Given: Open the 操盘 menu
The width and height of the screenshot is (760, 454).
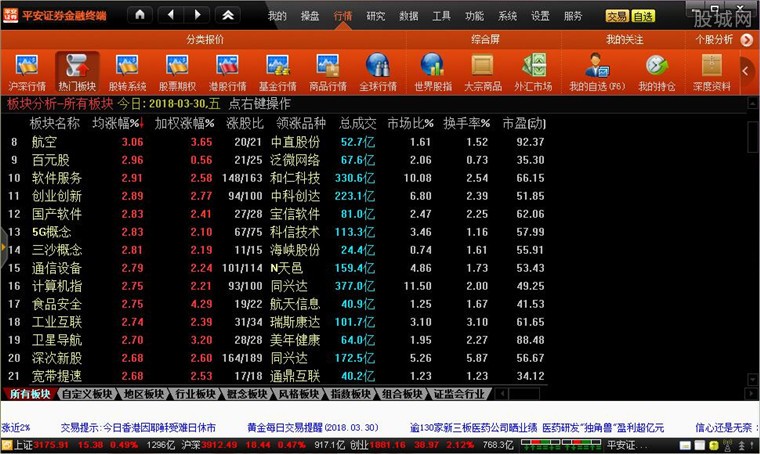Looking at the screenshot, I should point(310,16).
